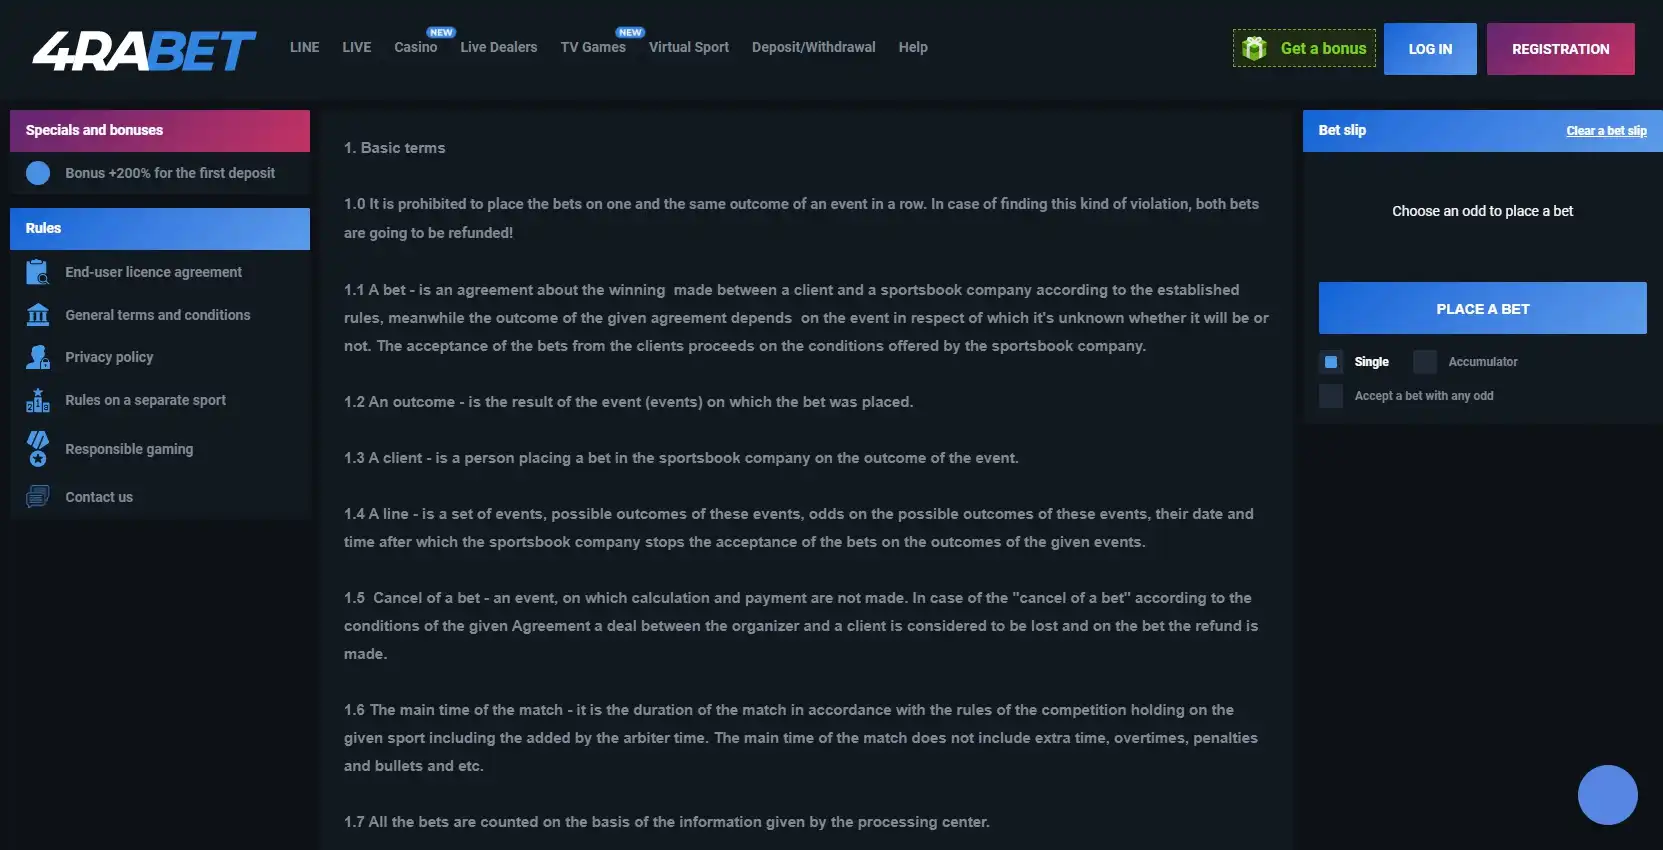Open the round blue chat bubble
The height and width of the screenshot is (850, 1663).
1607,795
